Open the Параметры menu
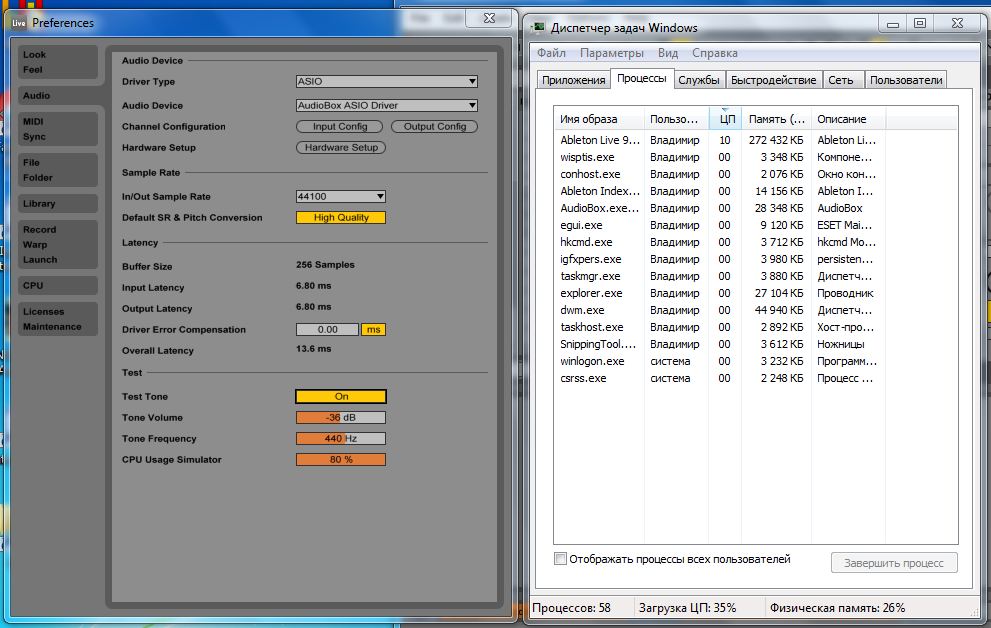 pos(612,53)
